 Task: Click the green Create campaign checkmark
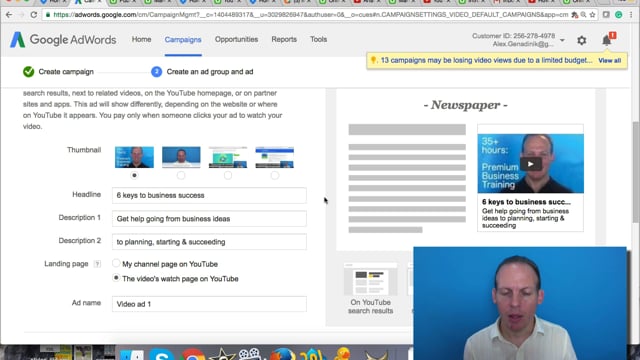(x=29, y=72)
